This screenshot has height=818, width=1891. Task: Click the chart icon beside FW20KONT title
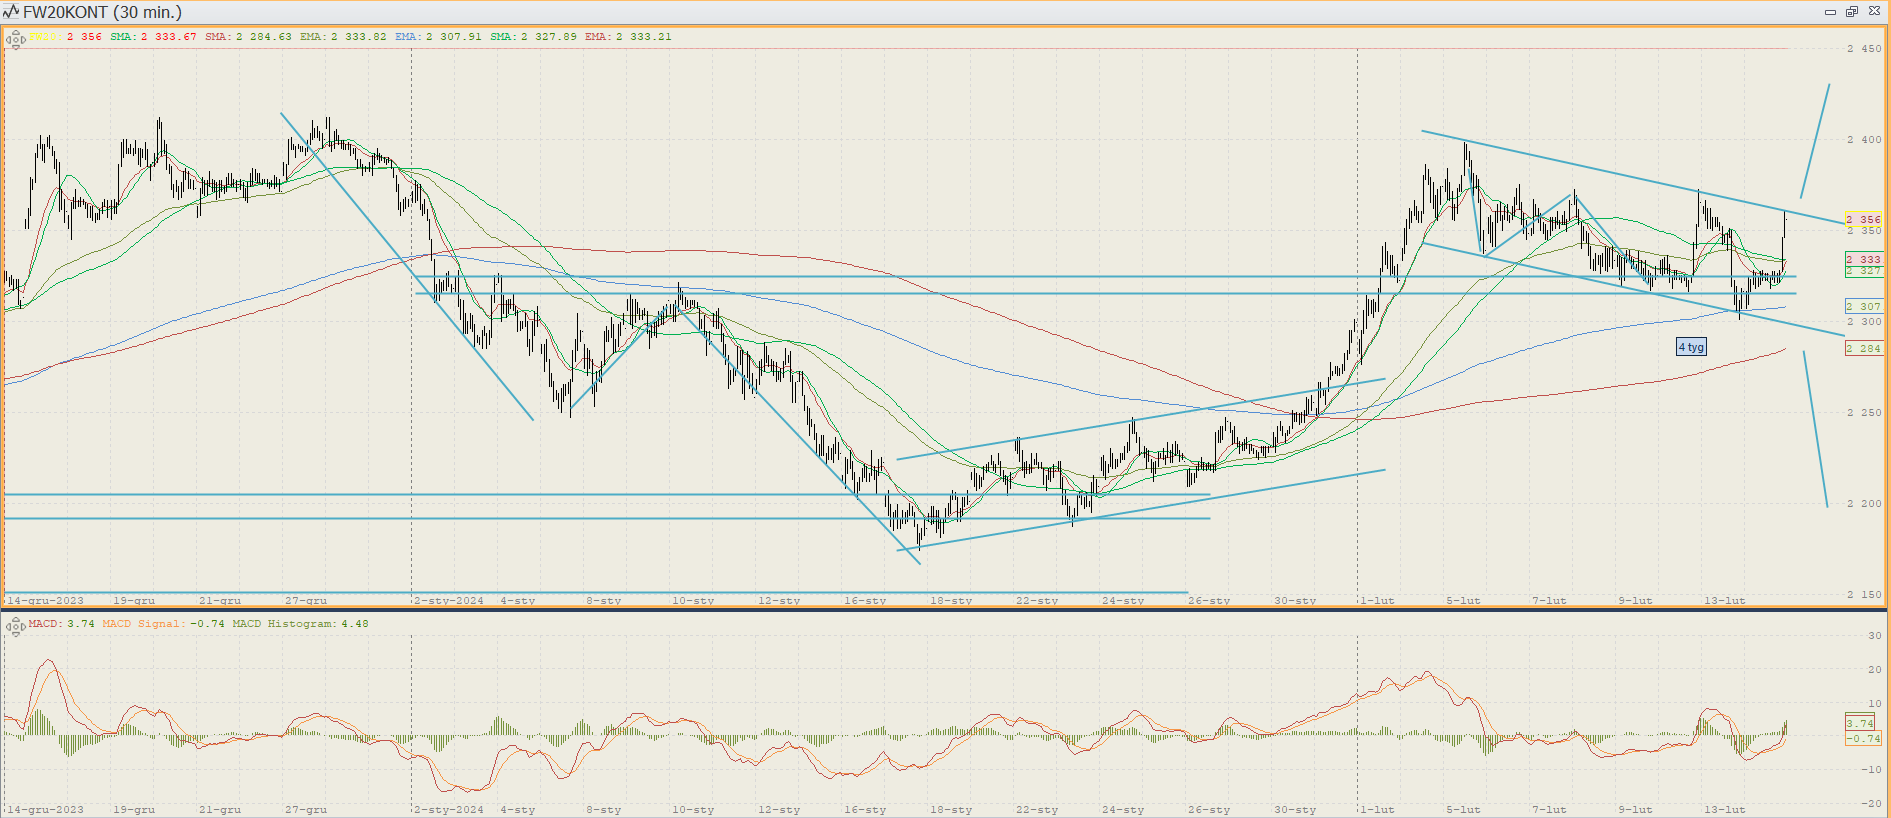11,12
